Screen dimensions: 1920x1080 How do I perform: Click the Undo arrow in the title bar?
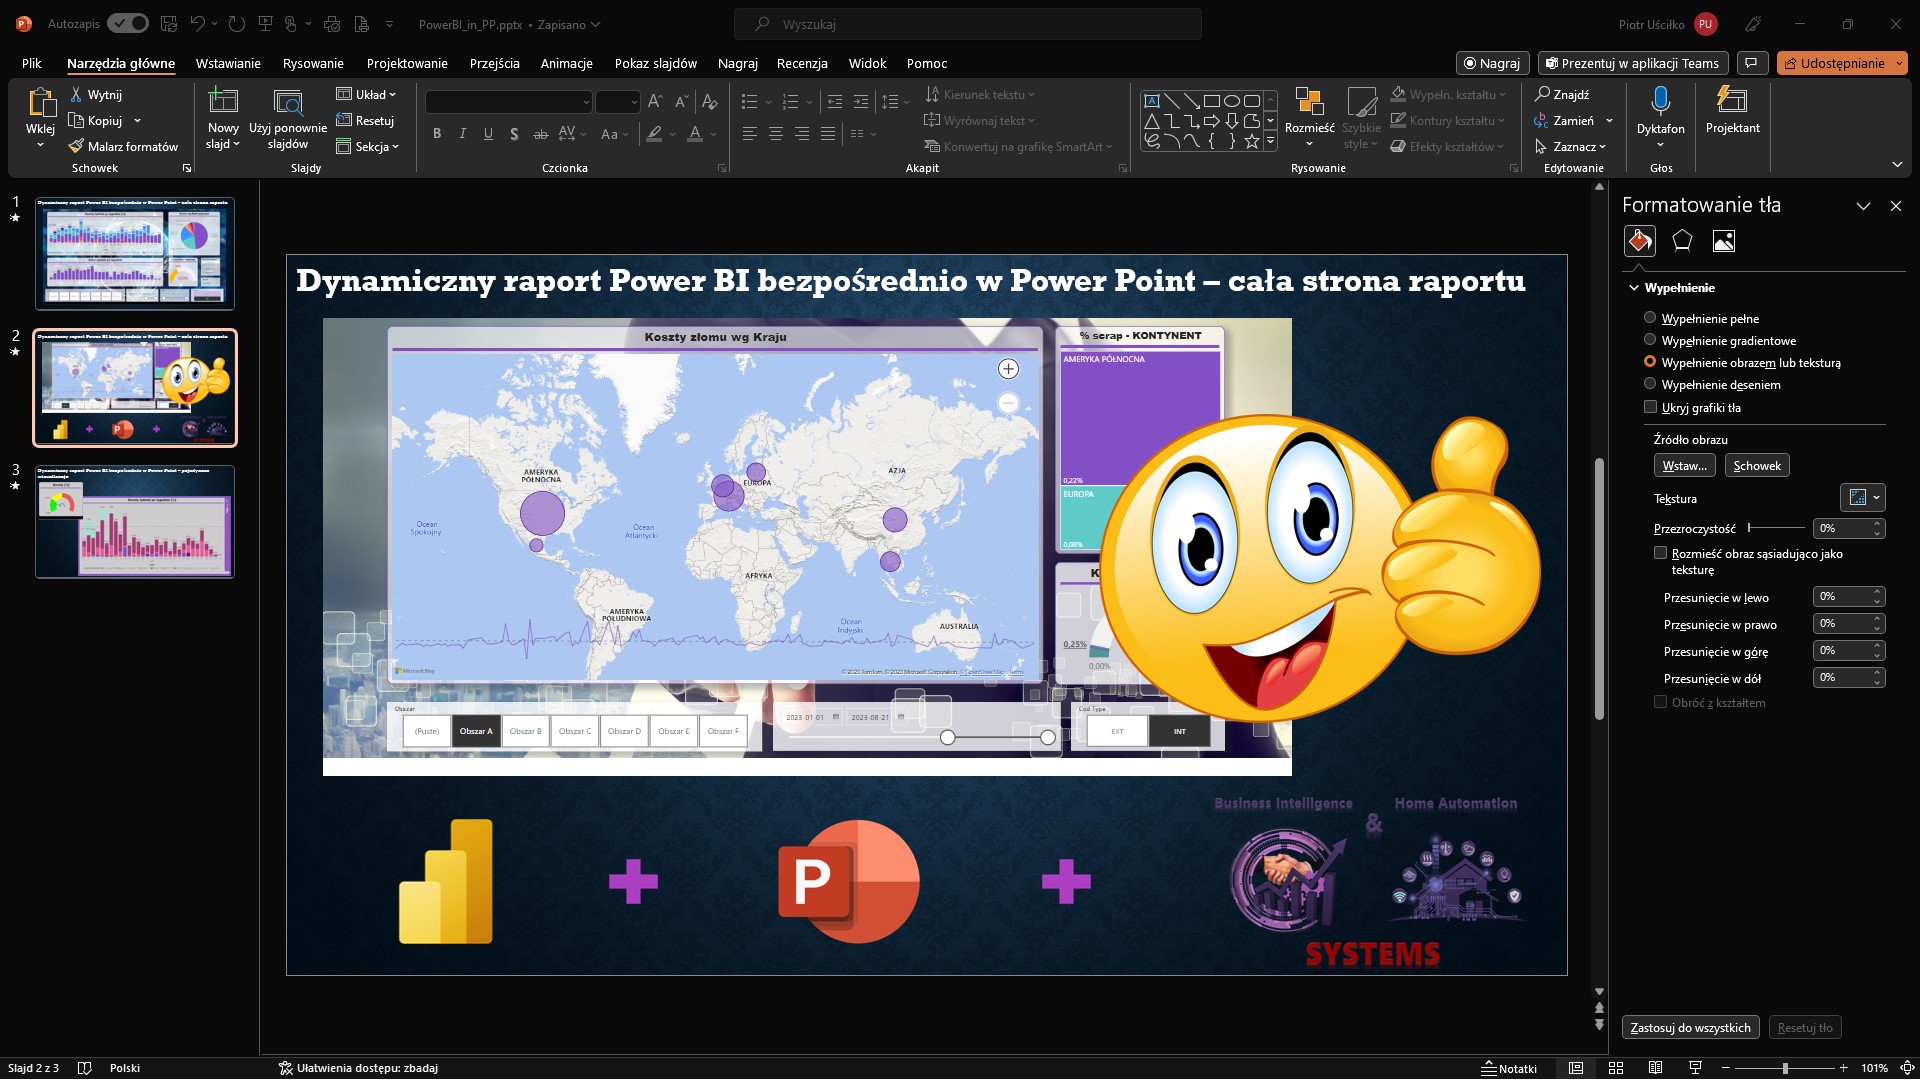click(x=198, y=24)
